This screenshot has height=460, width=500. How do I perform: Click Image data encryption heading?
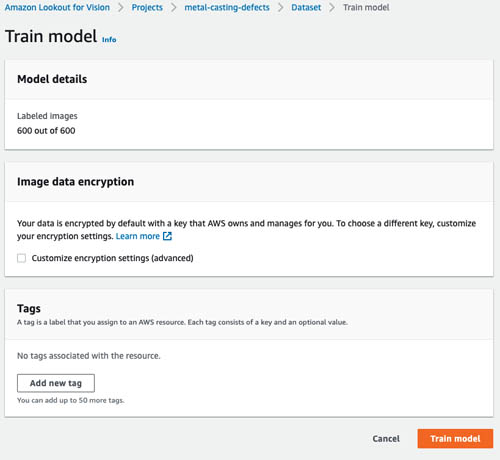(x=75, y=182)
